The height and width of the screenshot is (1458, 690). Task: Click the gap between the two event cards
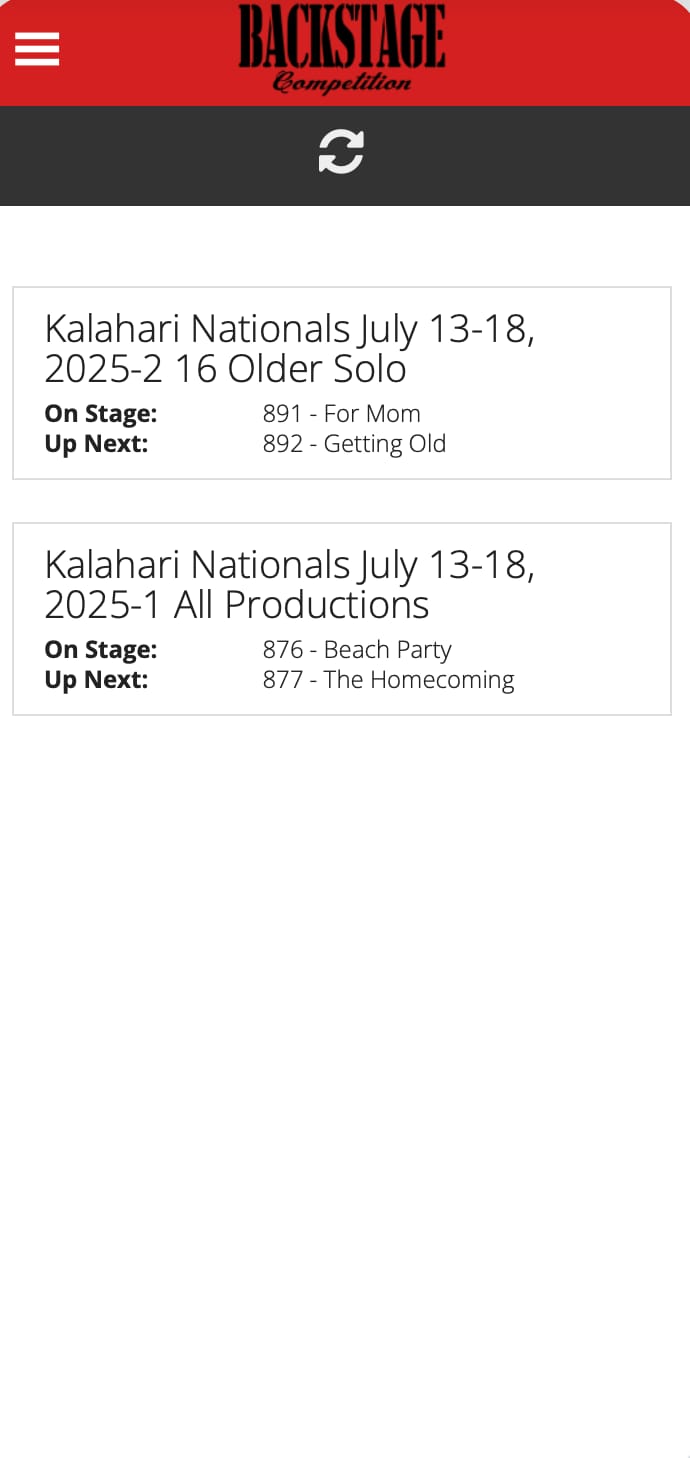tap(341, 501)
